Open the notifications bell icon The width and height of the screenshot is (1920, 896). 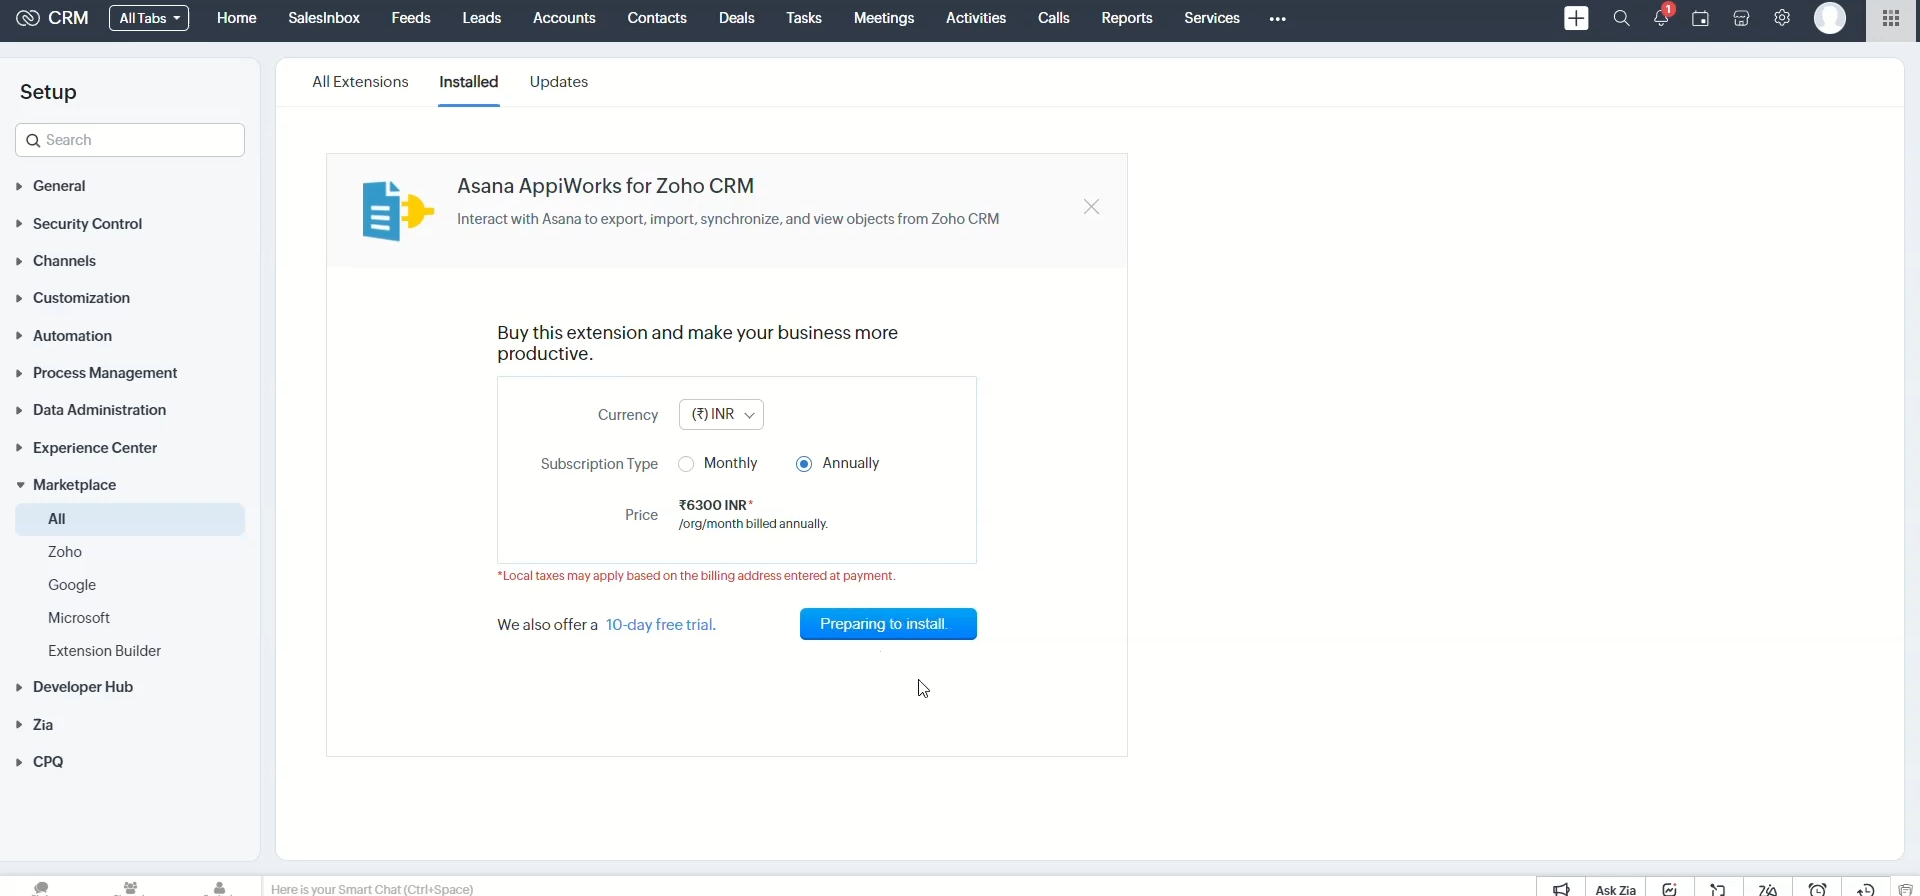tap(1663, 16)
